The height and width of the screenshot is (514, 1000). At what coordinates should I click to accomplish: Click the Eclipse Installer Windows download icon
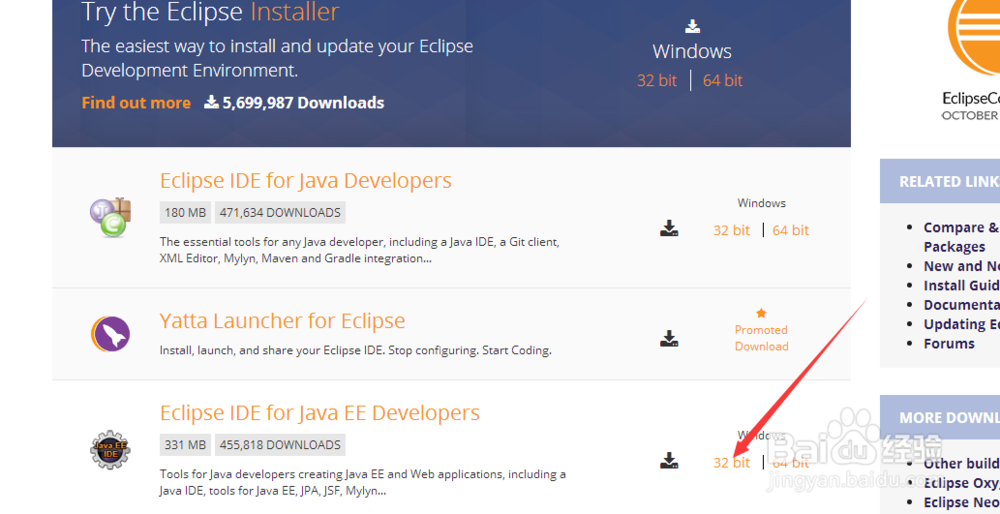(692, 26)
